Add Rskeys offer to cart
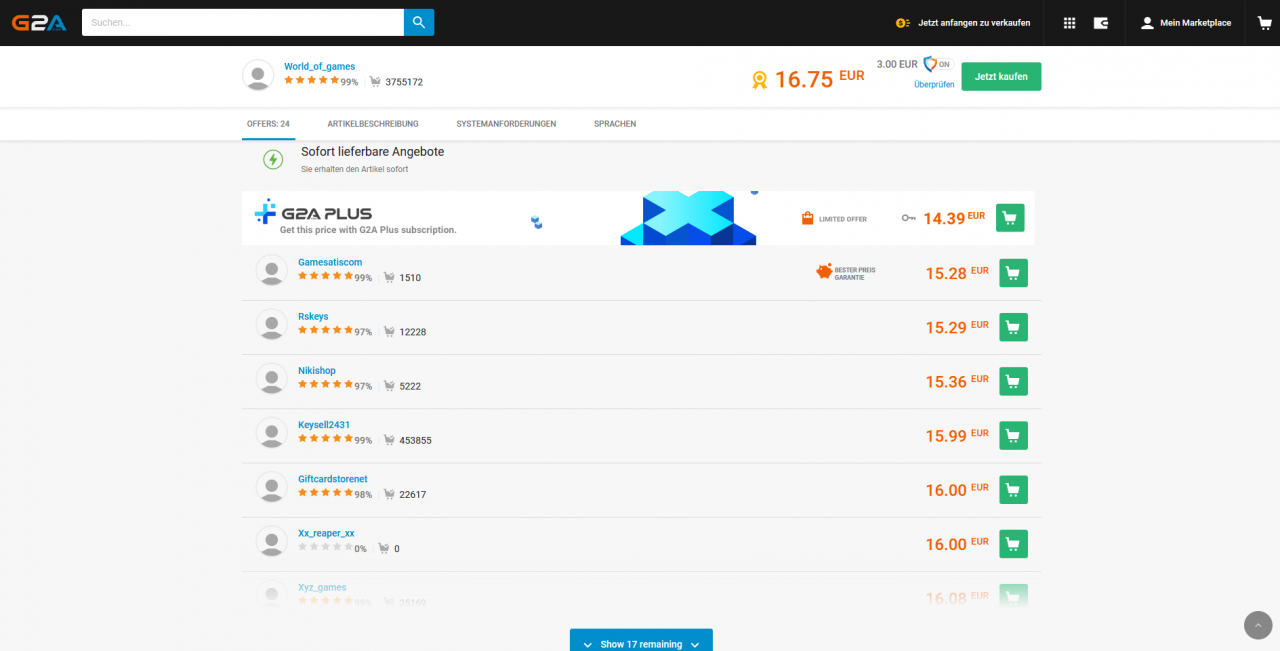This screenshot has height=651, width=1280. click(x=1013, y=327)
